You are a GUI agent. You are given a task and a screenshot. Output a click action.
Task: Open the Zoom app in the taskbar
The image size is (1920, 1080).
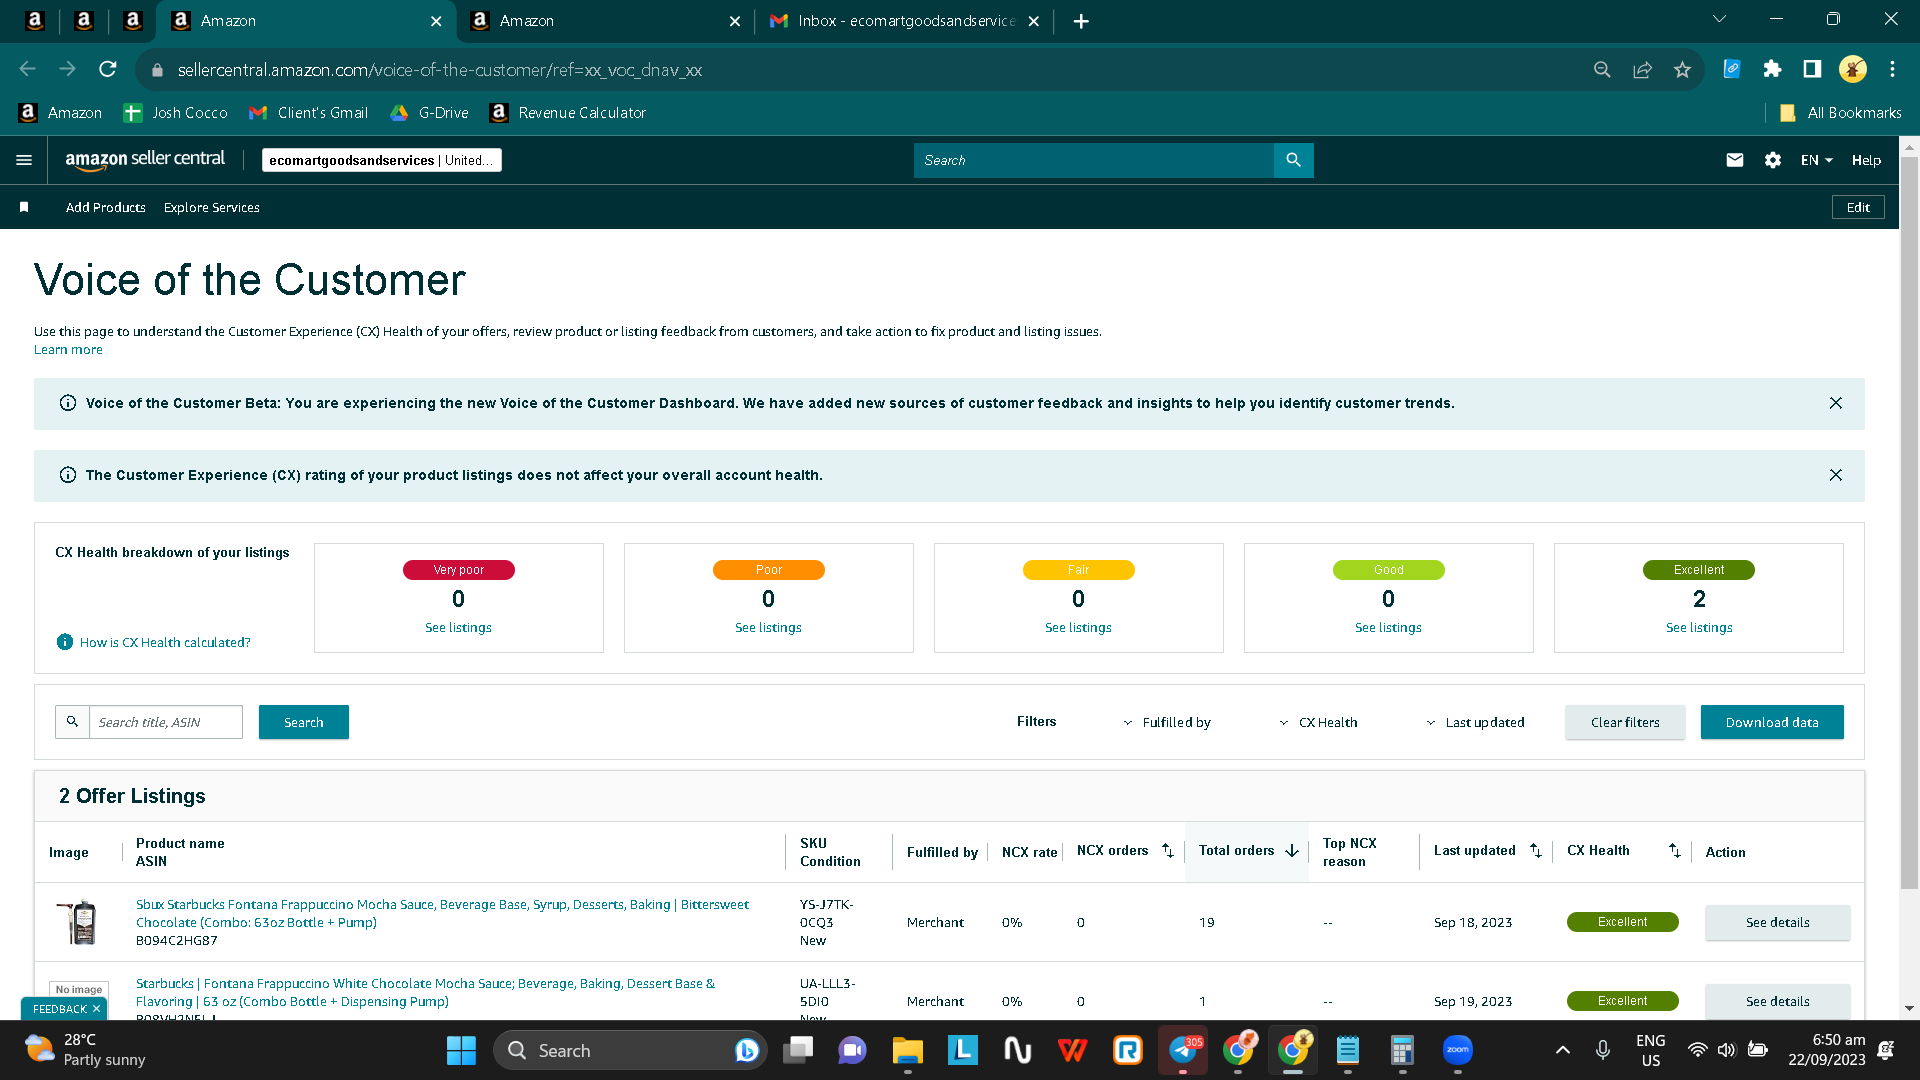click(1458, 1050)
